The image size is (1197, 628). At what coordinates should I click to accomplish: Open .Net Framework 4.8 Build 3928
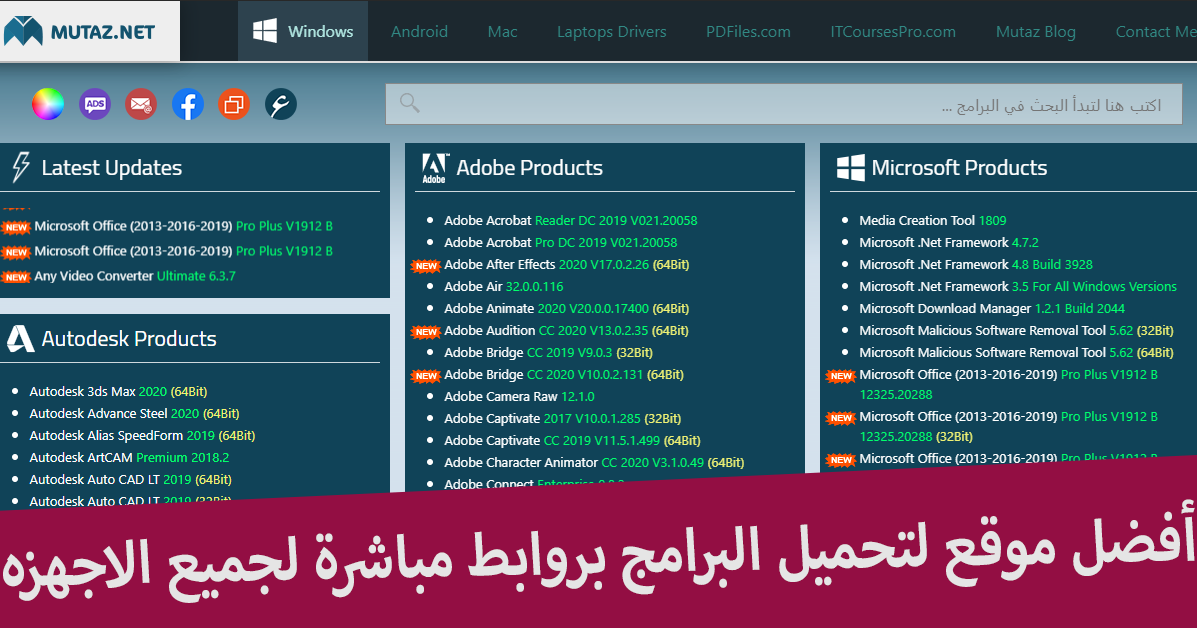click(x=976, y=265)
